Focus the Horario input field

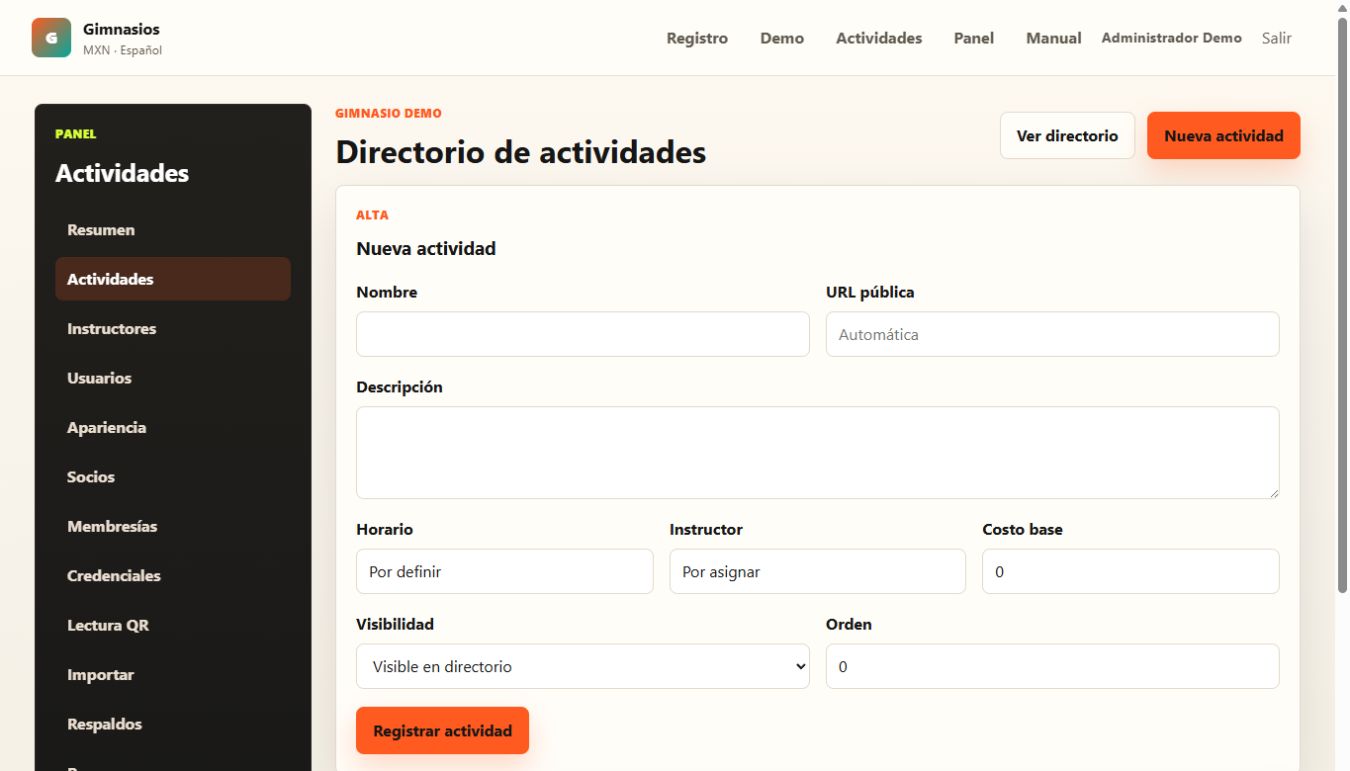[505, 571]
